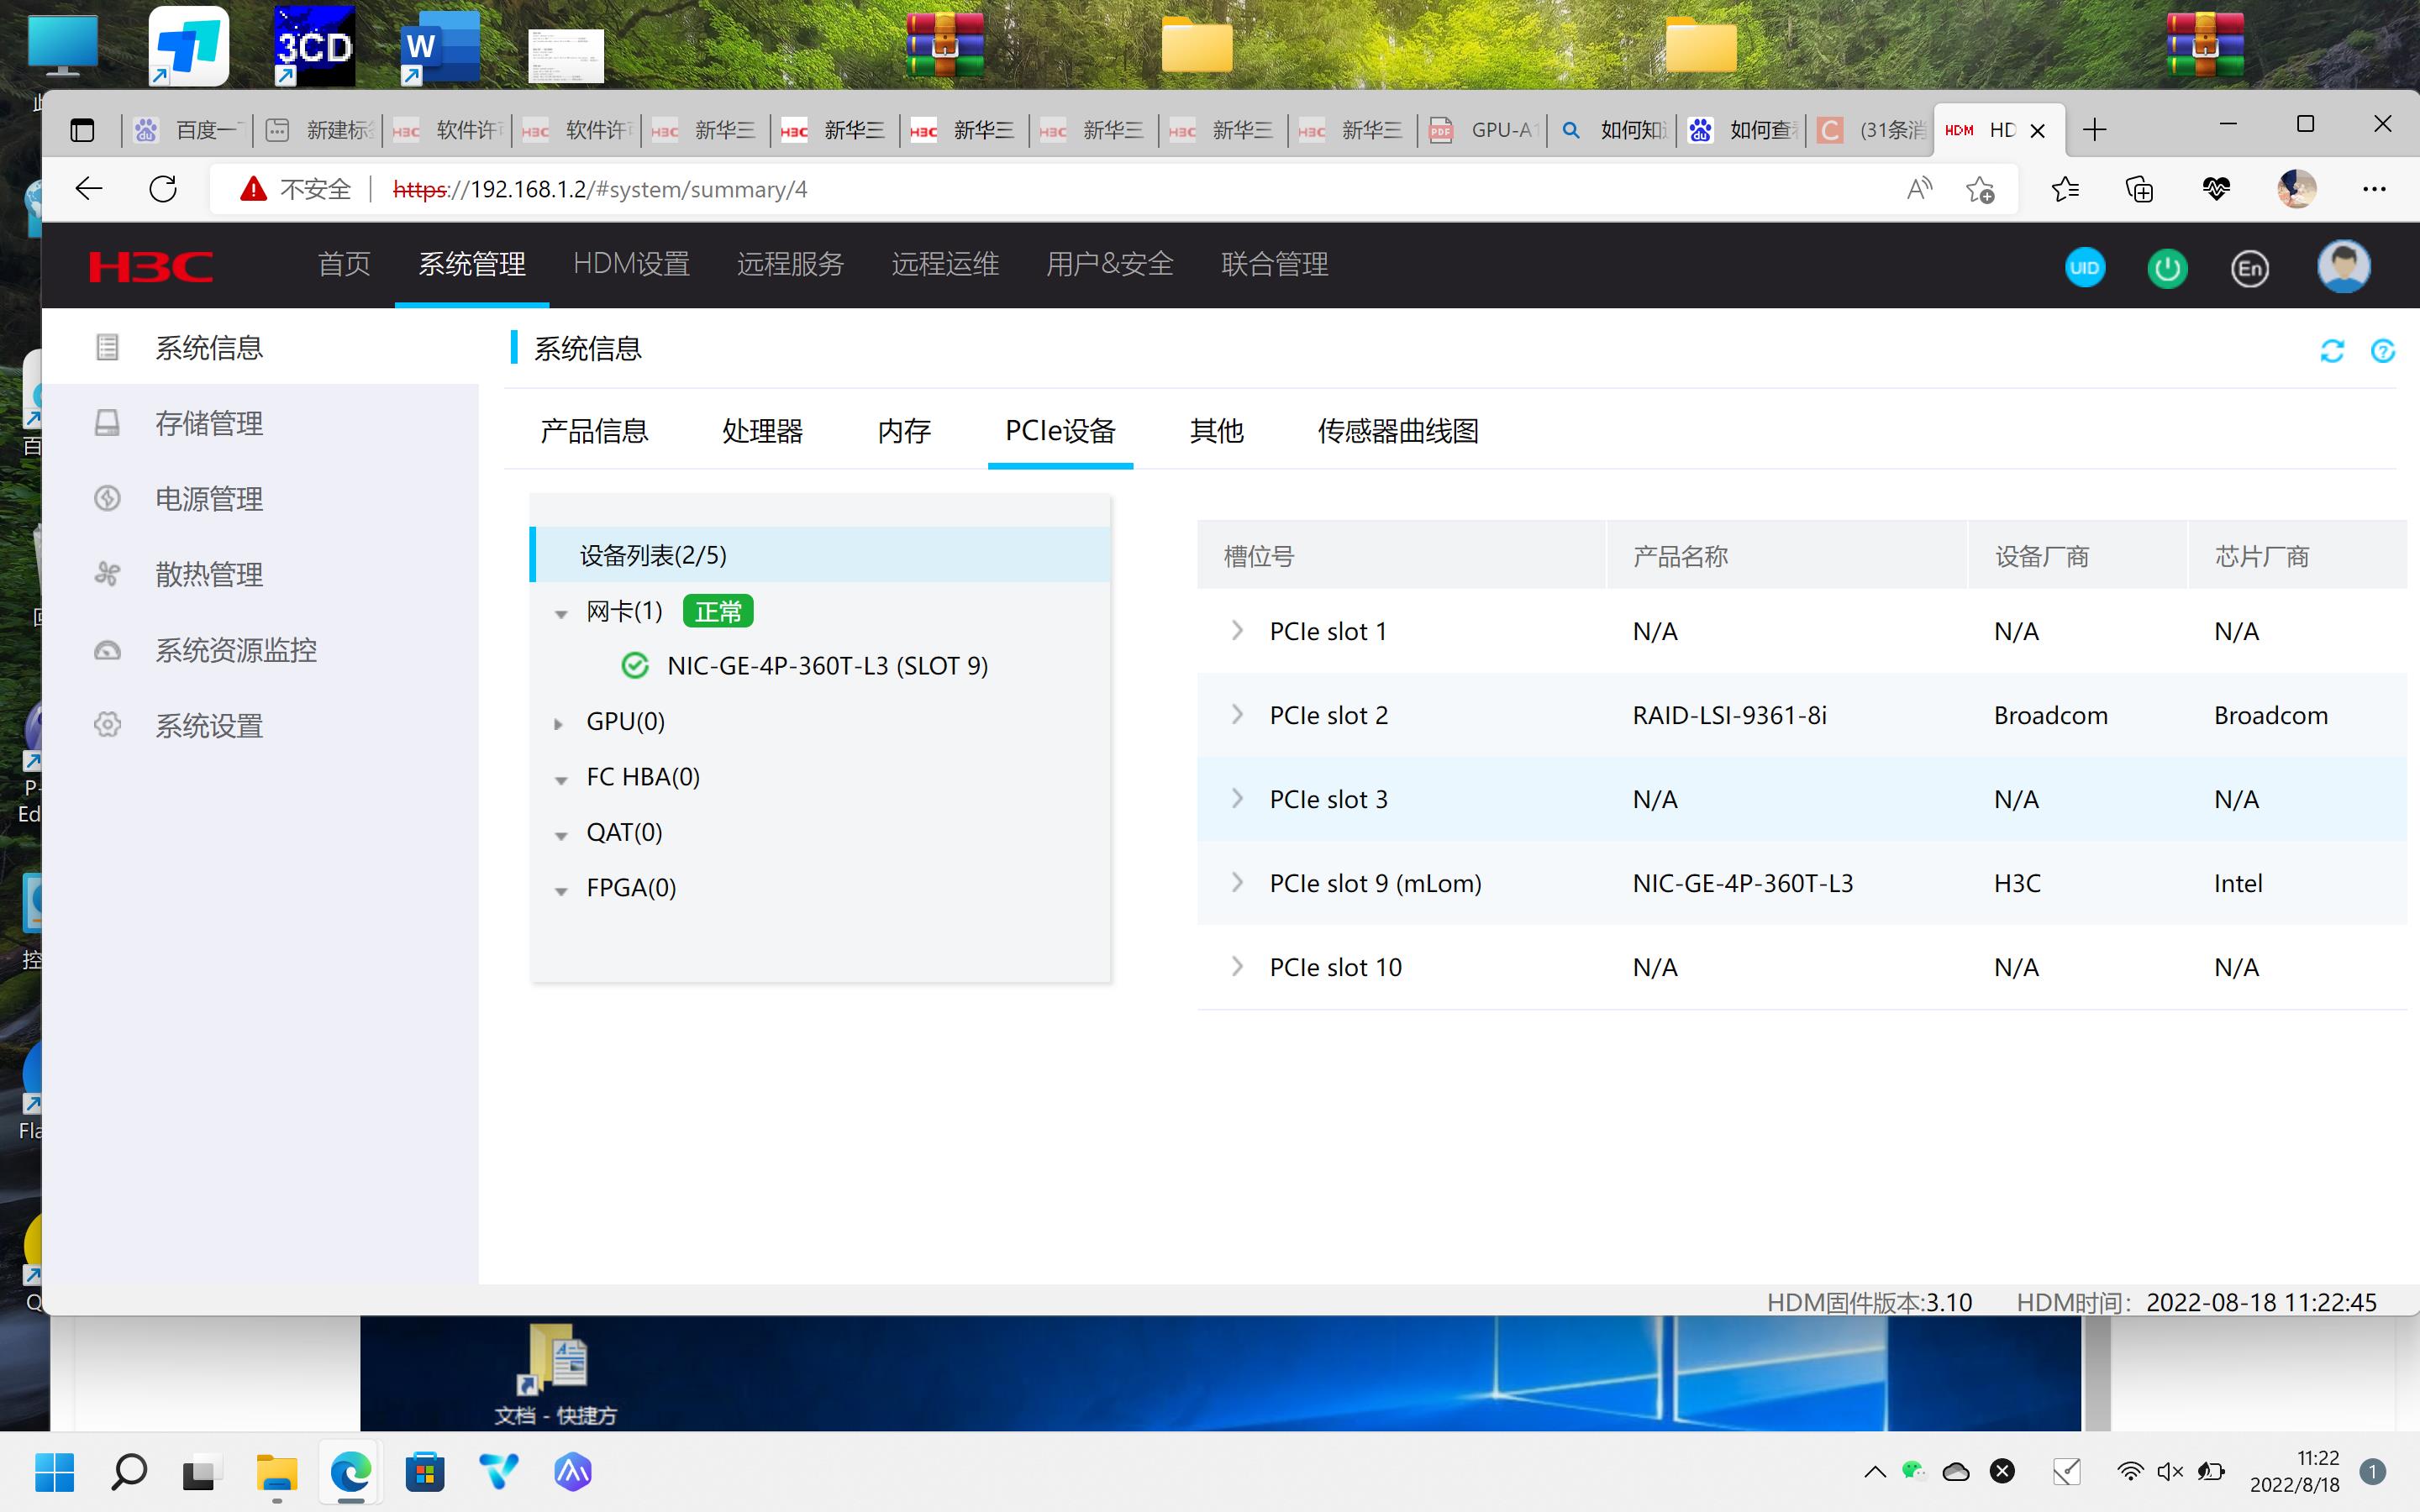Click the refresh icon in 系统信息 header
This screenshot has height=1512, width=2420.
click(2331, 351)
